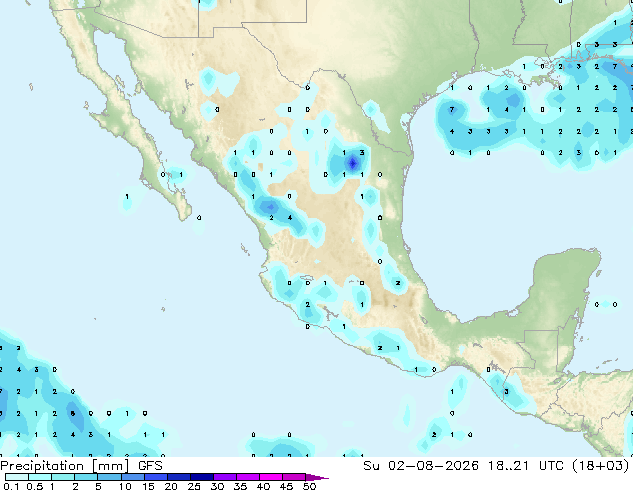This screenshot has width=634, height=490.
Task: Select the 45–50 mm legend swatch
Action: [294, 477]
